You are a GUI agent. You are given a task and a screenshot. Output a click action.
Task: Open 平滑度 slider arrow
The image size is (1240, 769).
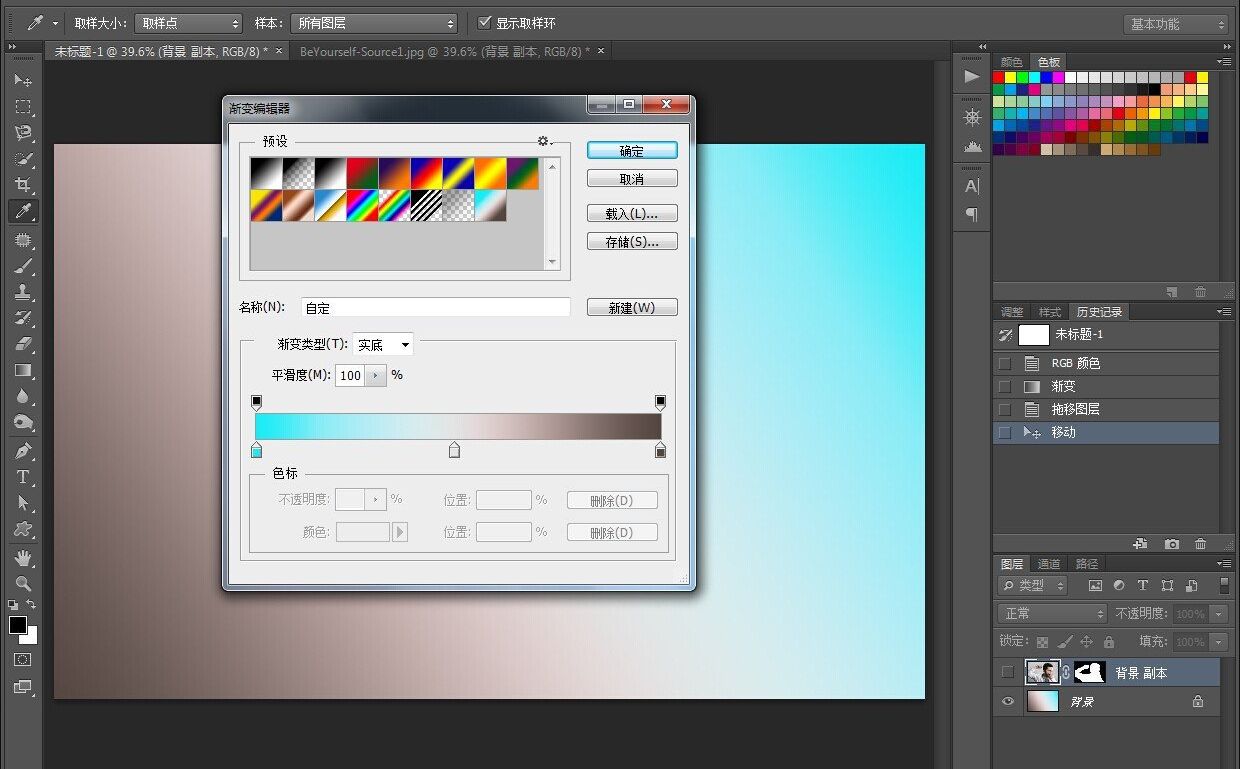376,375
